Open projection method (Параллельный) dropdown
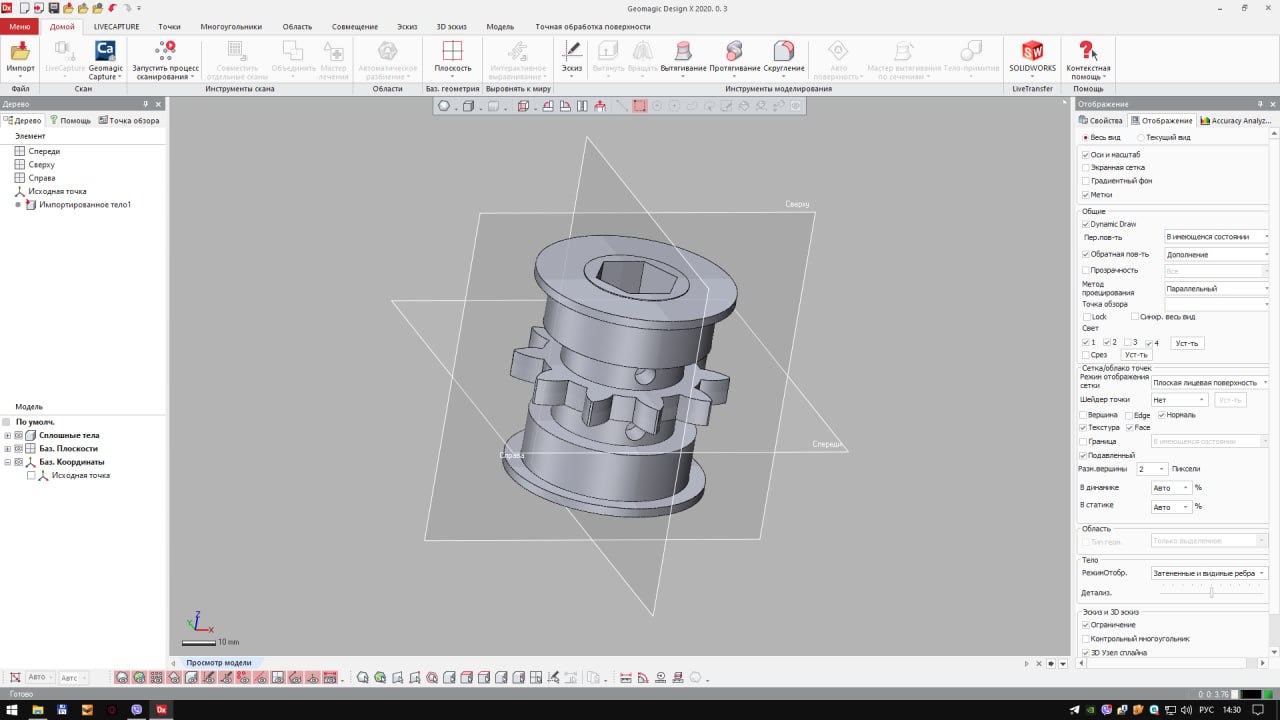The image size is (1280, 720). pos(1216,288)
